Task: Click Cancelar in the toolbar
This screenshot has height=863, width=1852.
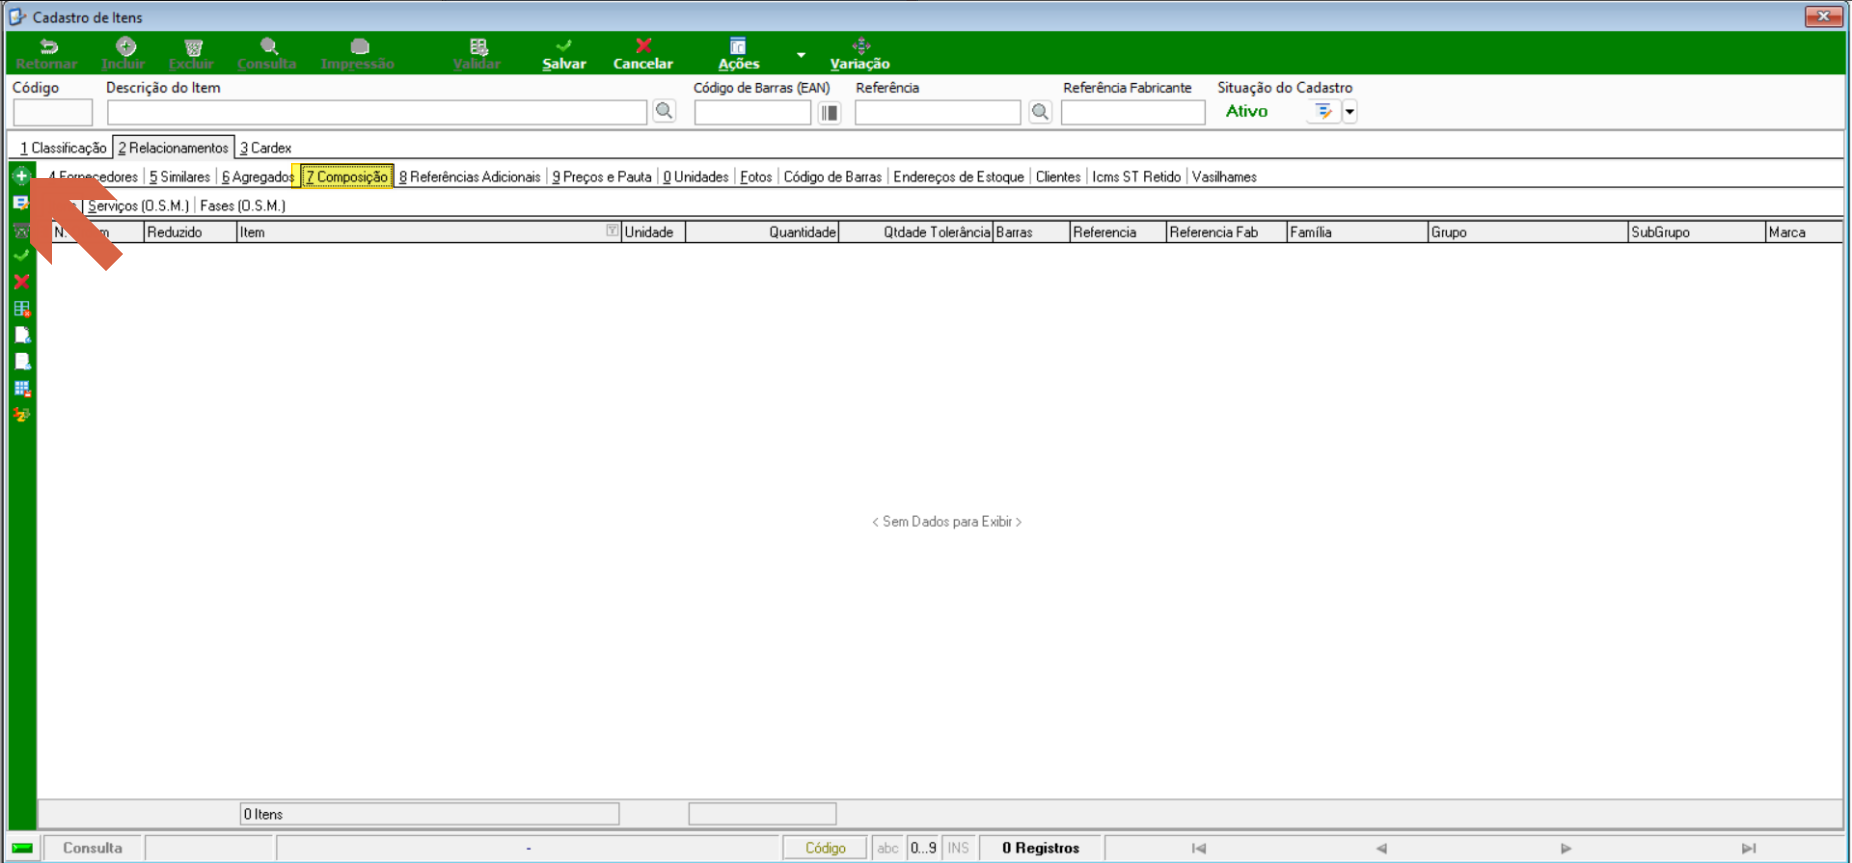Action: point(643,54)
